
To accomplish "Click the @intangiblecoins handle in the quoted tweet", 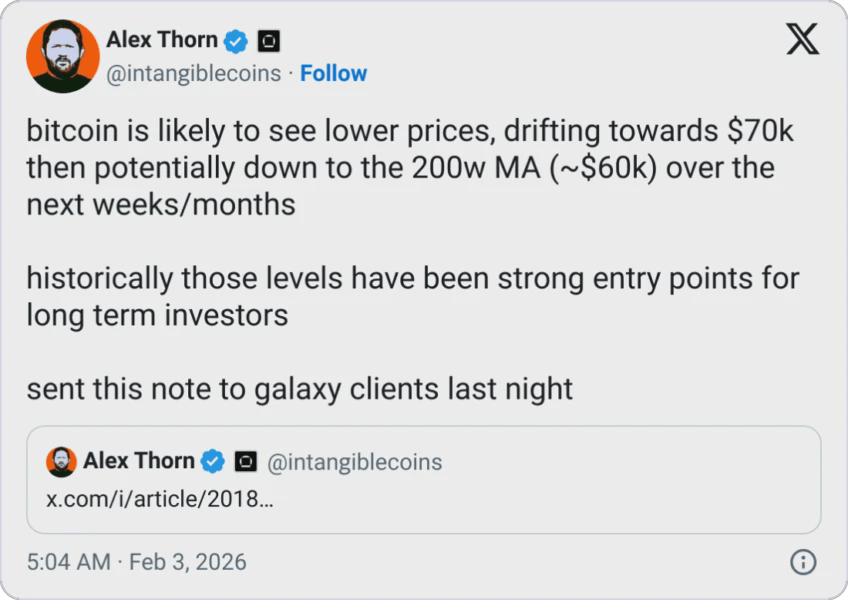I will click(x=354, y=462).
